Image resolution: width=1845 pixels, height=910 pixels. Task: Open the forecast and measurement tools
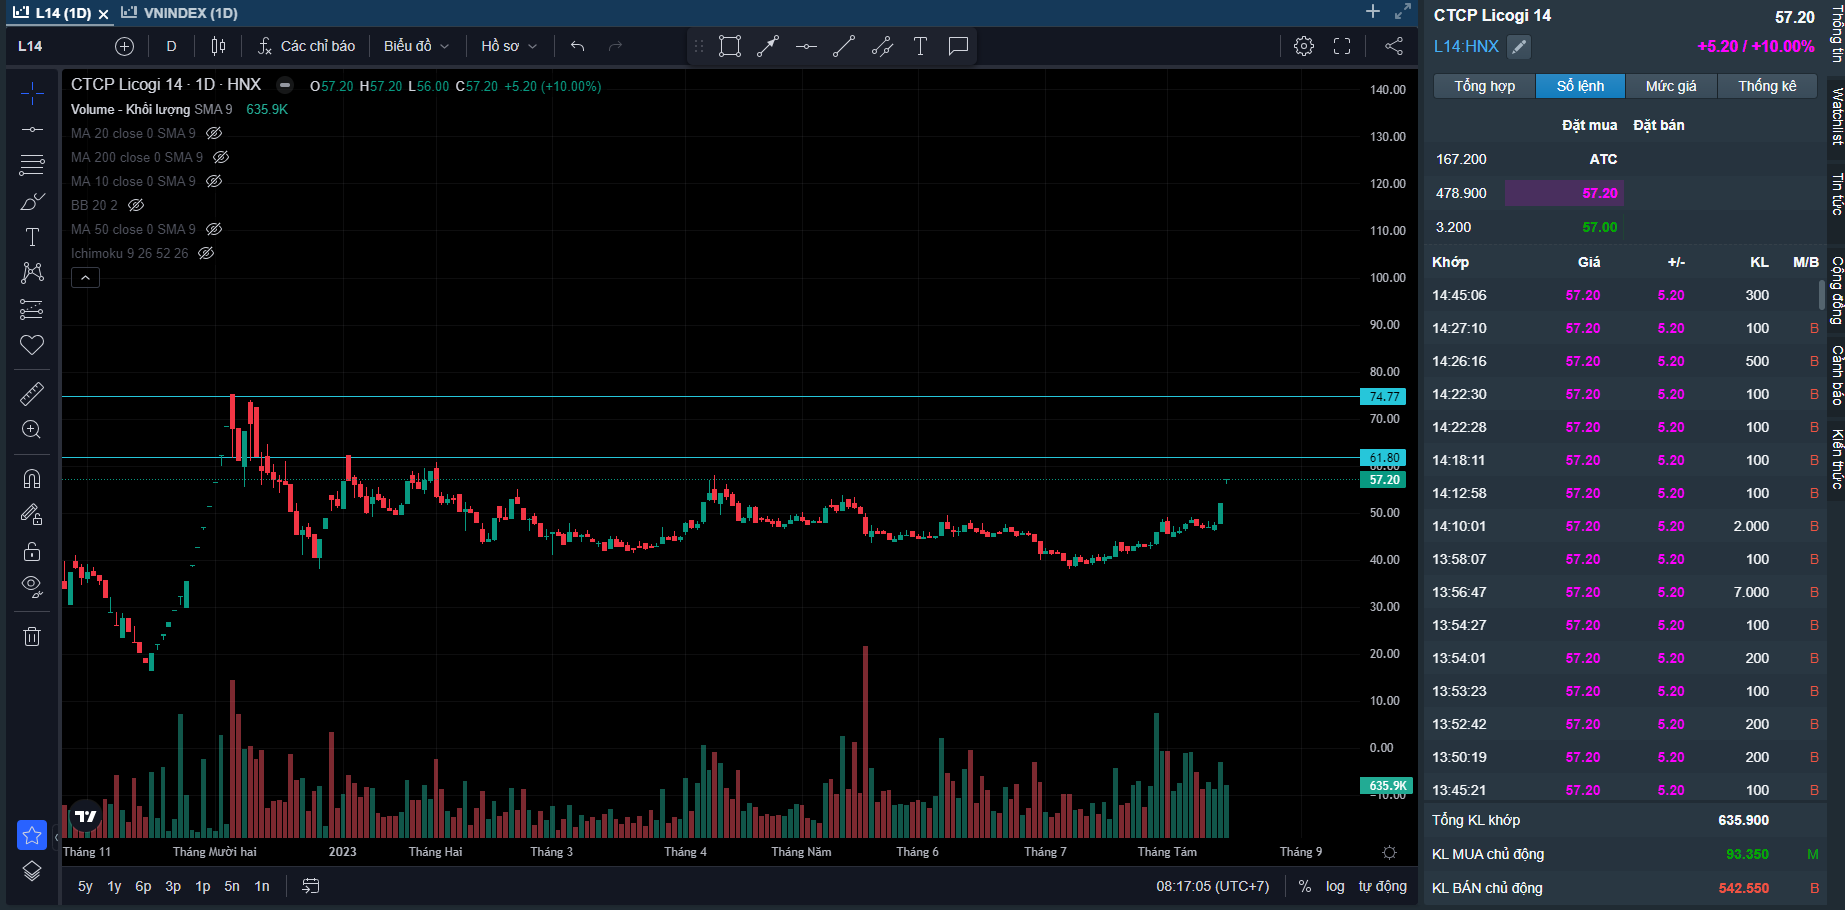tap(32, 309)
